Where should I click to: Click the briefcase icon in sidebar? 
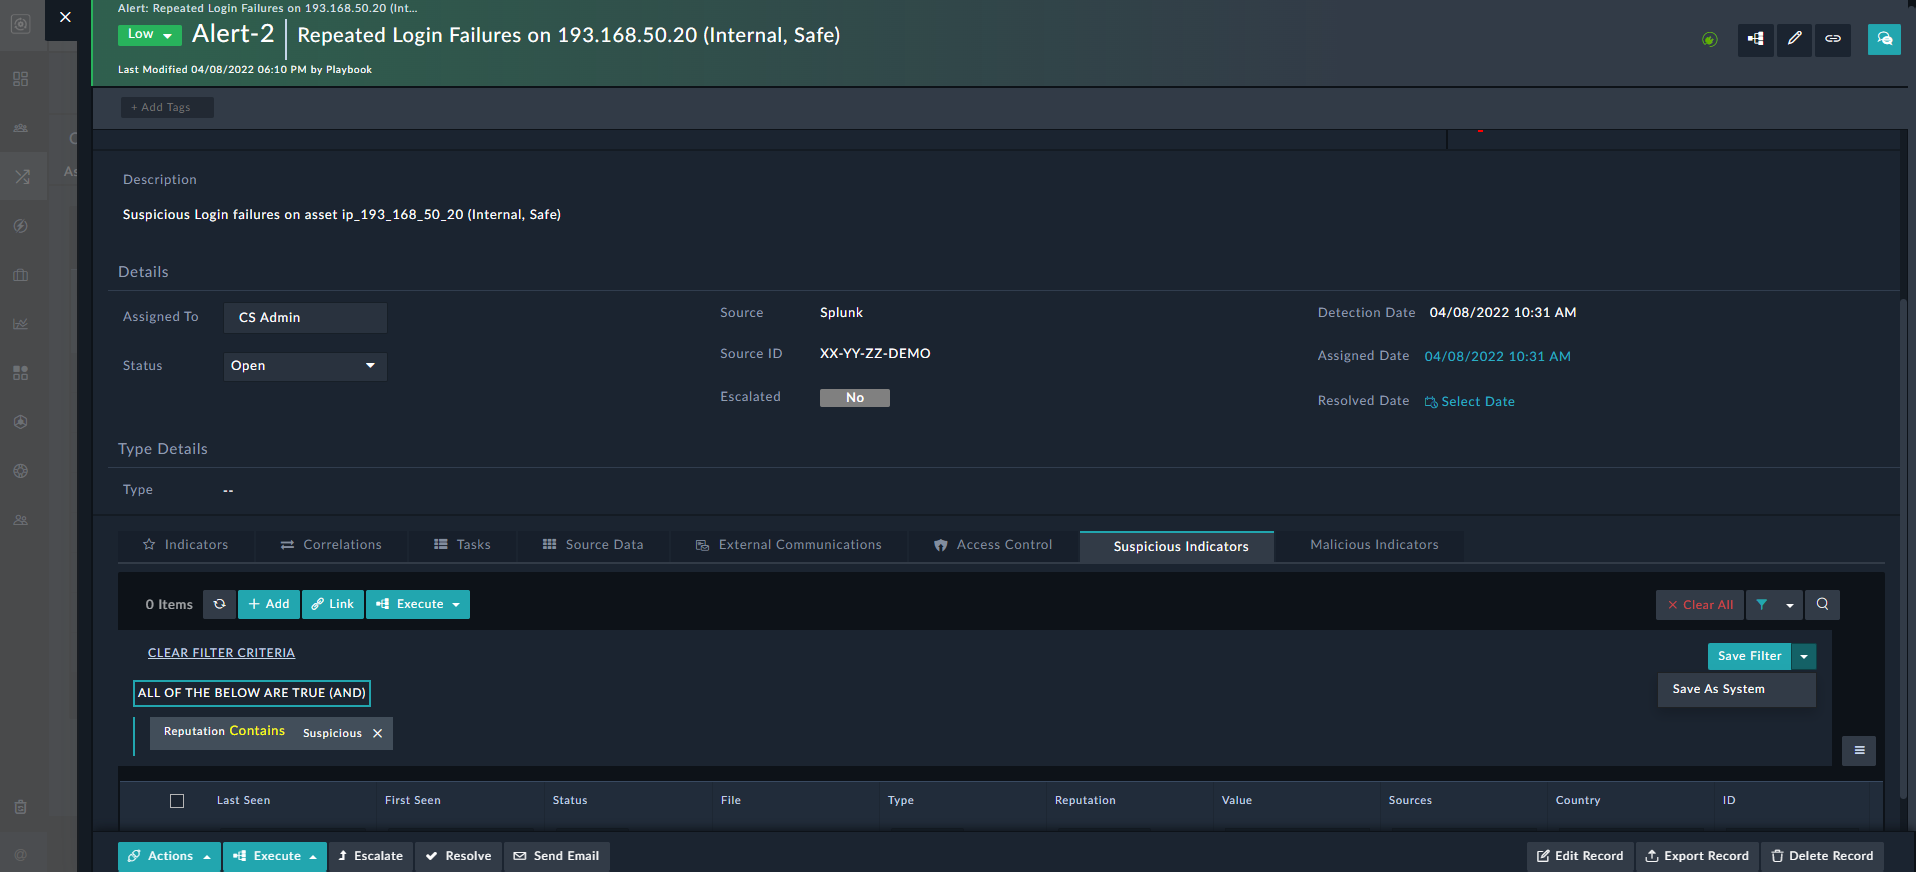(x=21, y=275)
